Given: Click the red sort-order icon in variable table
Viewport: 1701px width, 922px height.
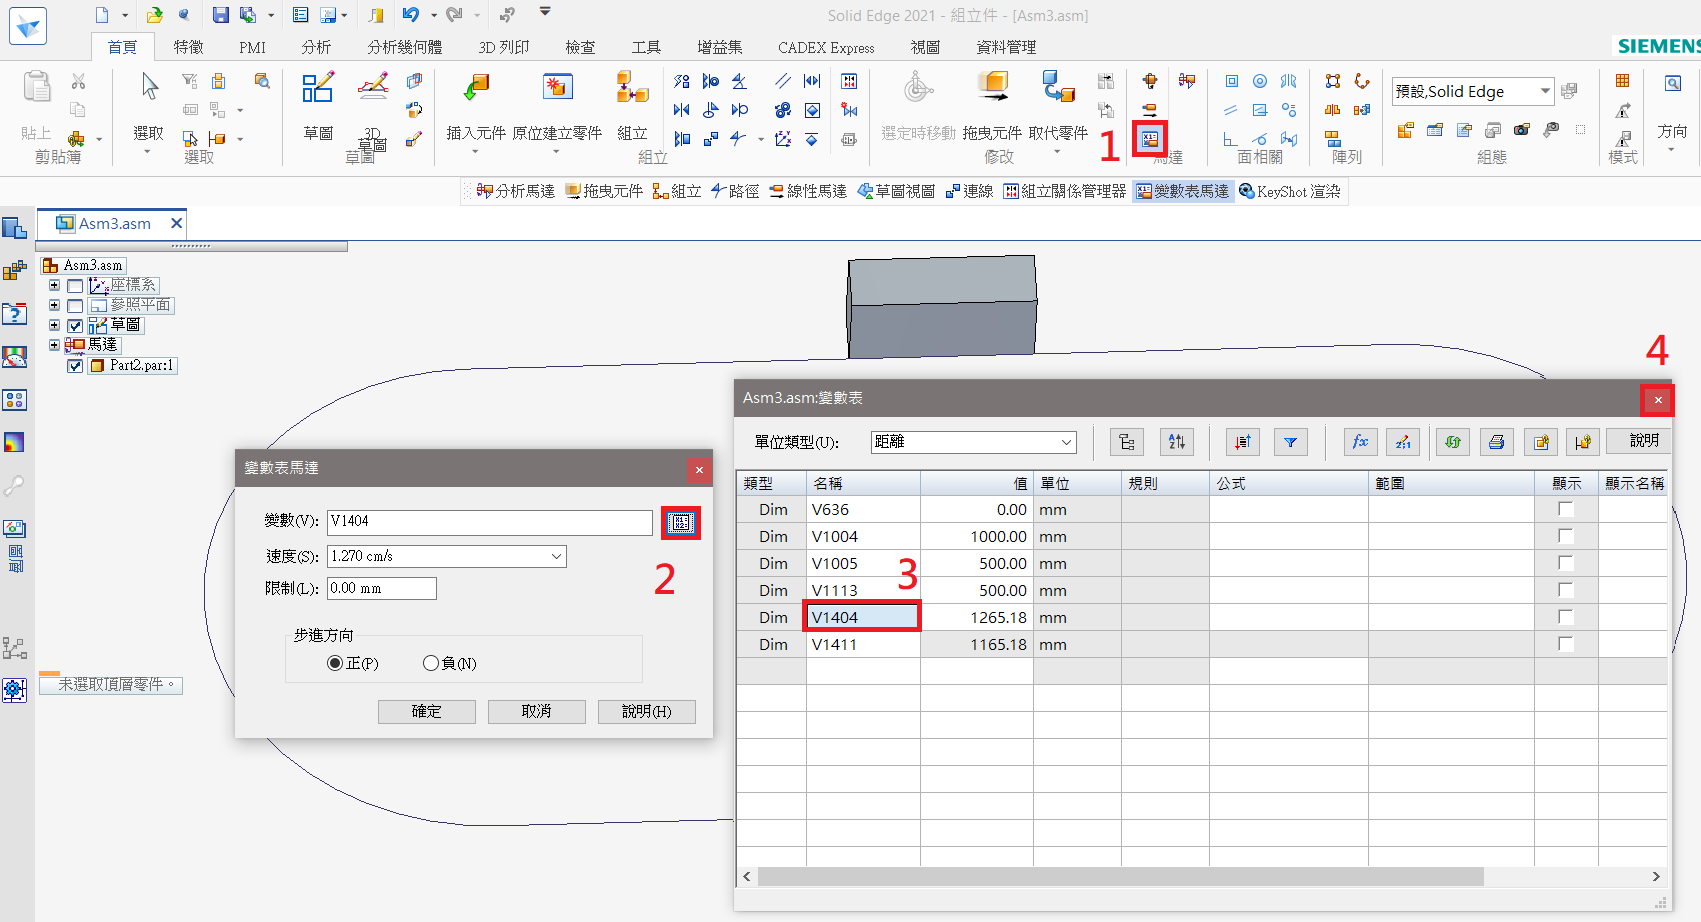Looking at the screenshot, I should pos(1243,441).
